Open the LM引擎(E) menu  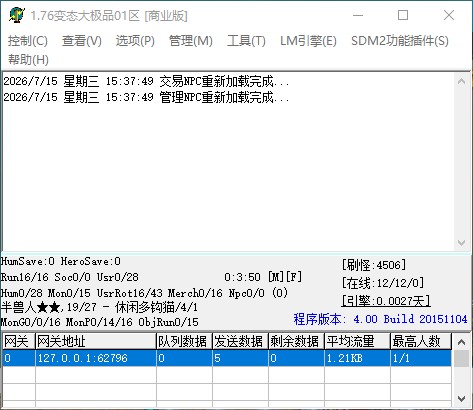308,41
